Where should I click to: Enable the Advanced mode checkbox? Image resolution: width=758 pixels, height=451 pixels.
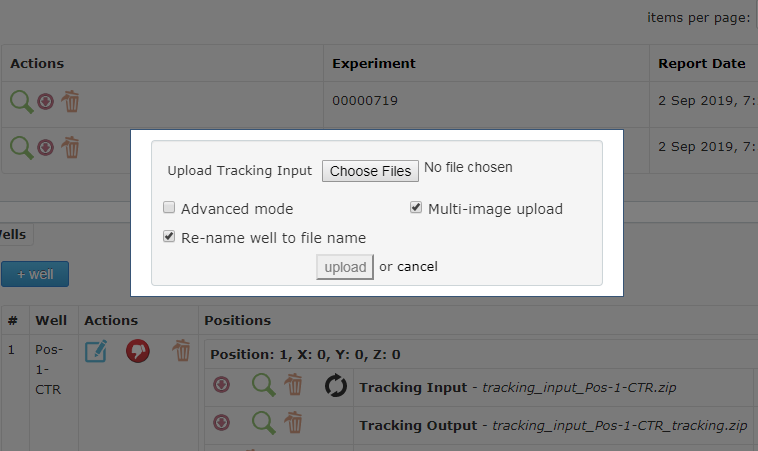coord(169,207)
